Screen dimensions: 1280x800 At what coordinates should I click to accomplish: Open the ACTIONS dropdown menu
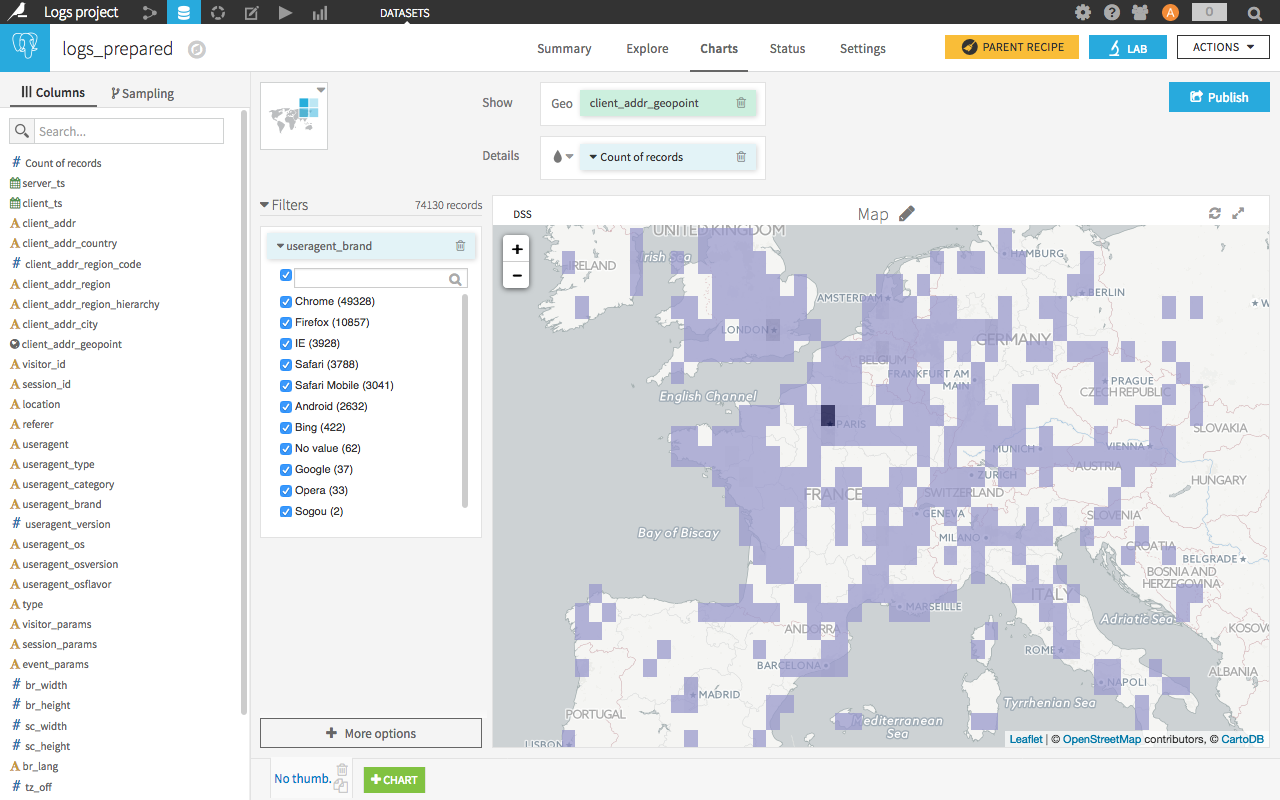tap(1223, 46)
